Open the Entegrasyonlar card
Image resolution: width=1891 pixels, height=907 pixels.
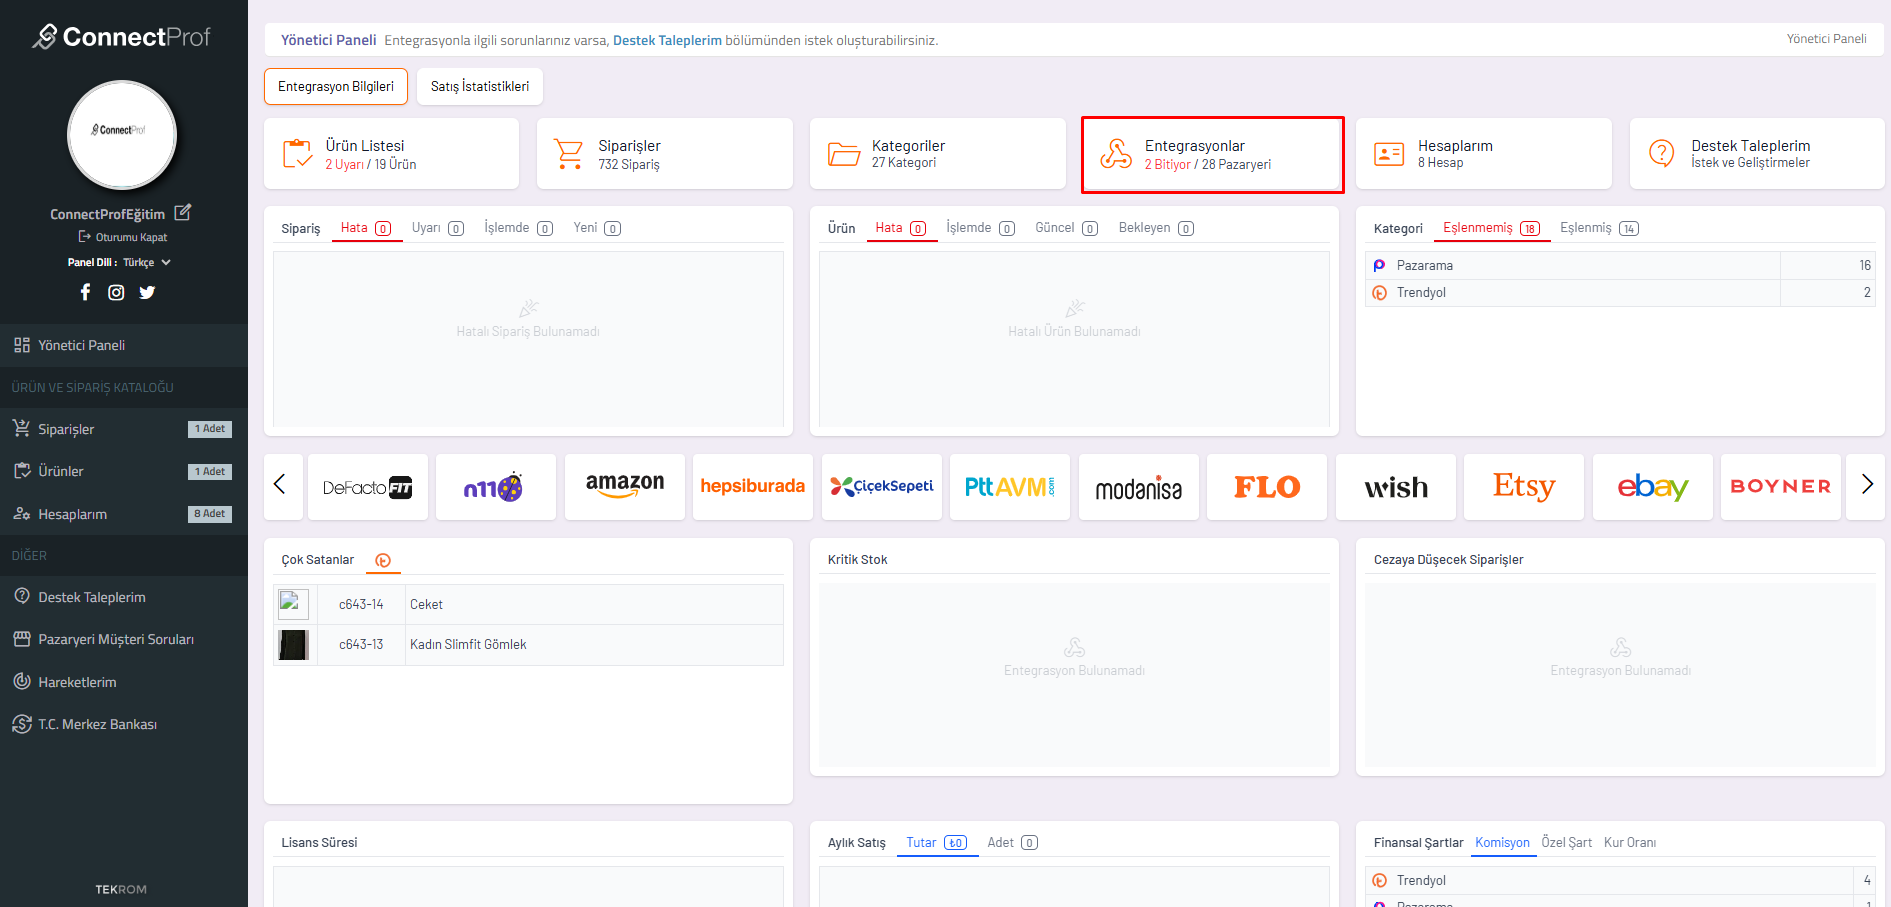pos(1212,154)
